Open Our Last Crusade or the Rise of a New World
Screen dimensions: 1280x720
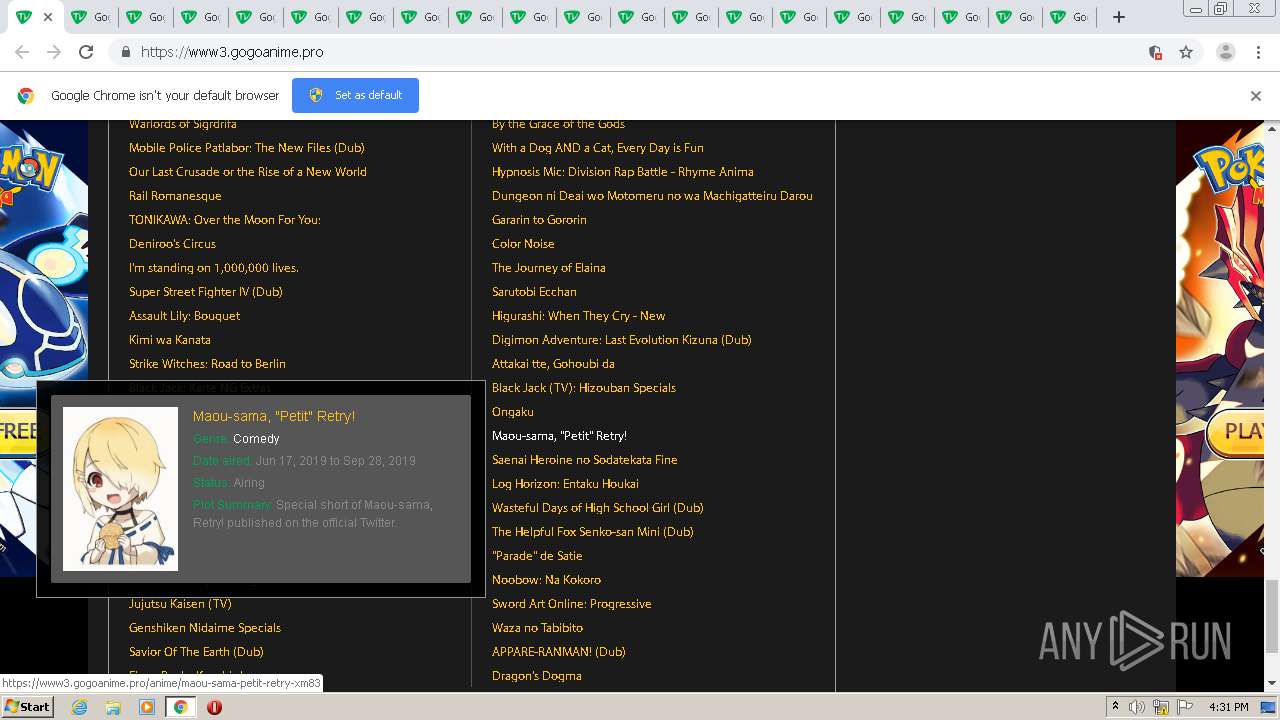pyautogui.click(x=248, y=172)
